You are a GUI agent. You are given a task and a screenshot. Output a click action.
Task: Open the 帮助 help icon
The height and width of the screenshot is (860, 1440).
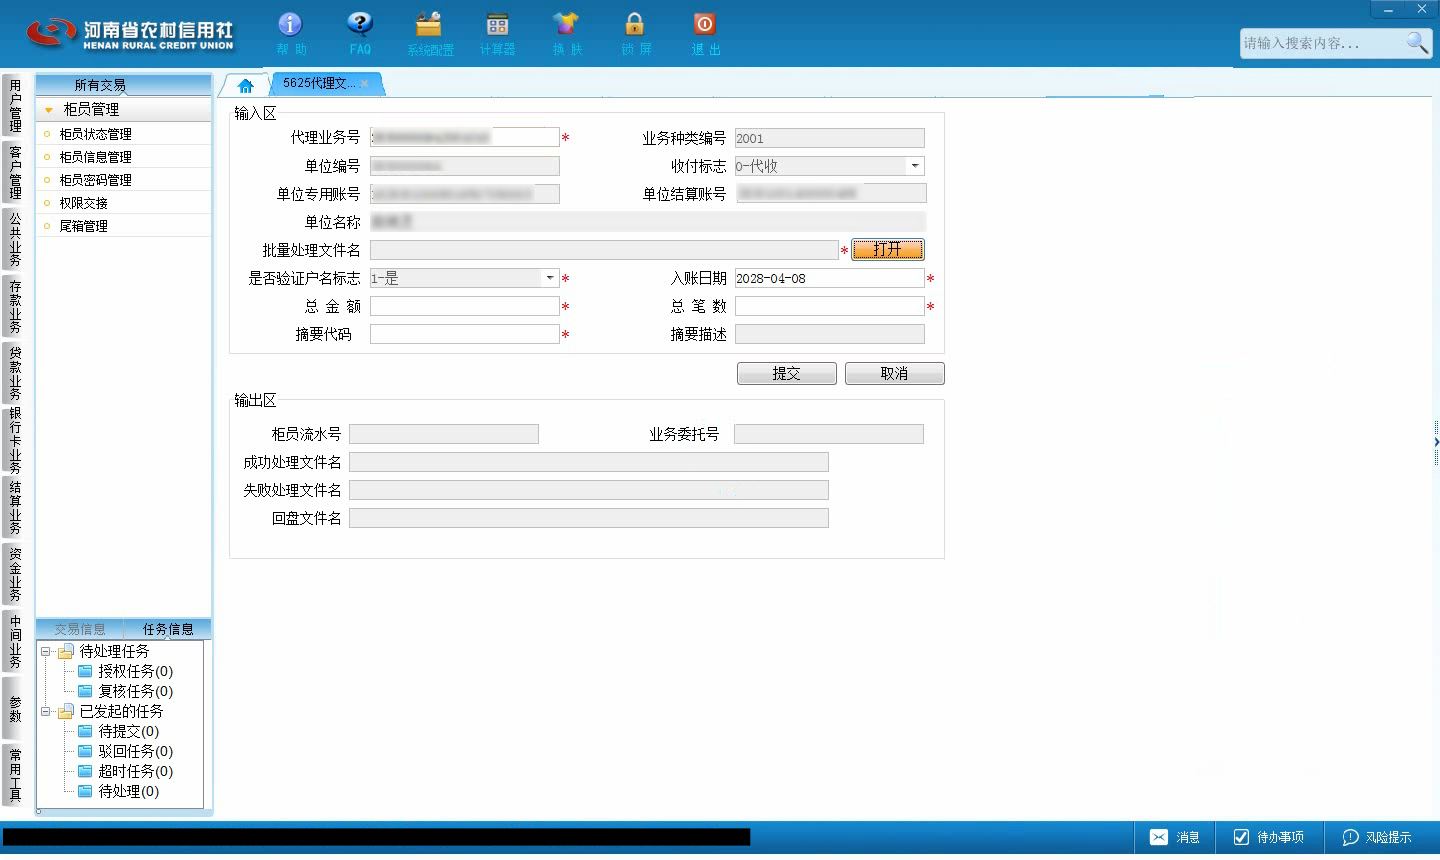290,33
